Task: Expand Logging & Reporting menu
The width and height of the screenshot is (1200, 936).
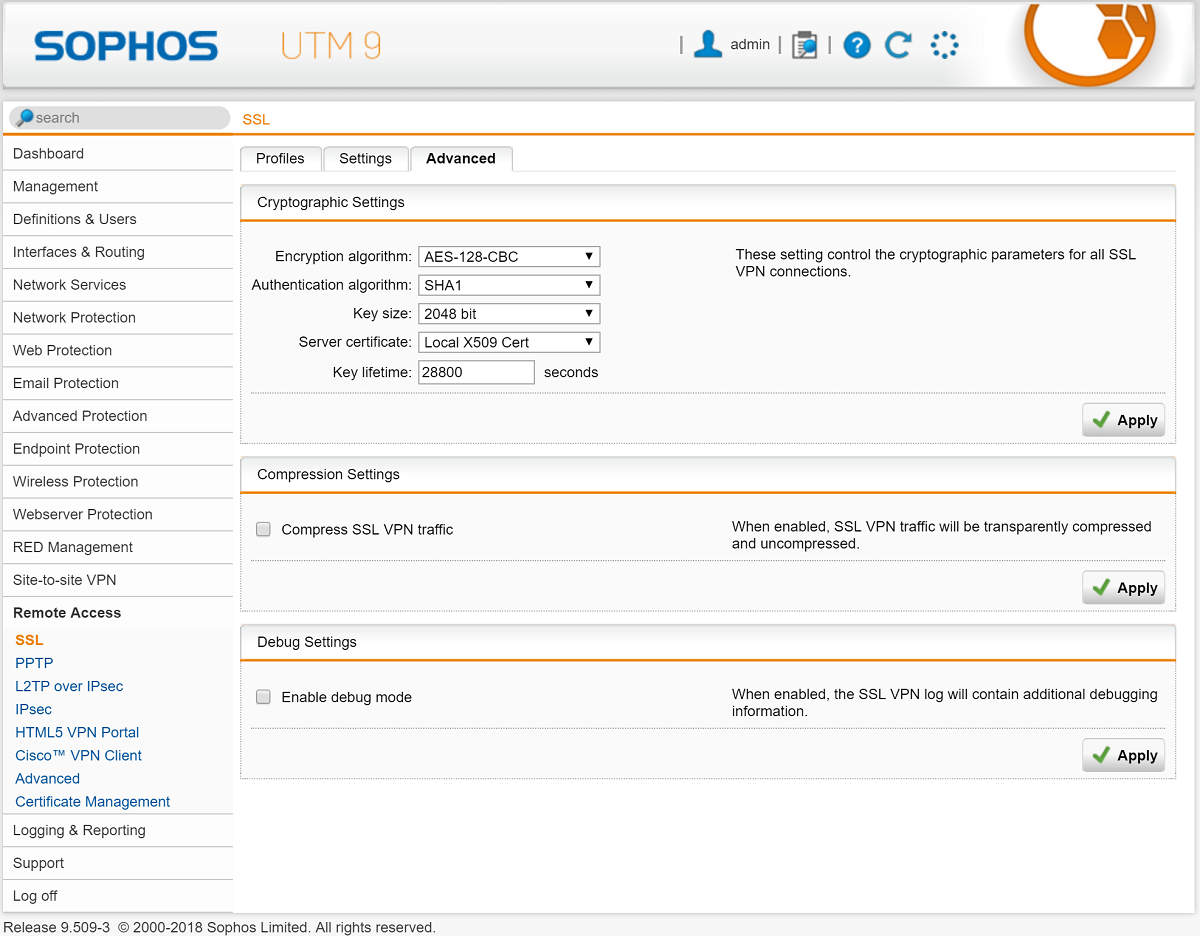Action: [x=118, y=831]
